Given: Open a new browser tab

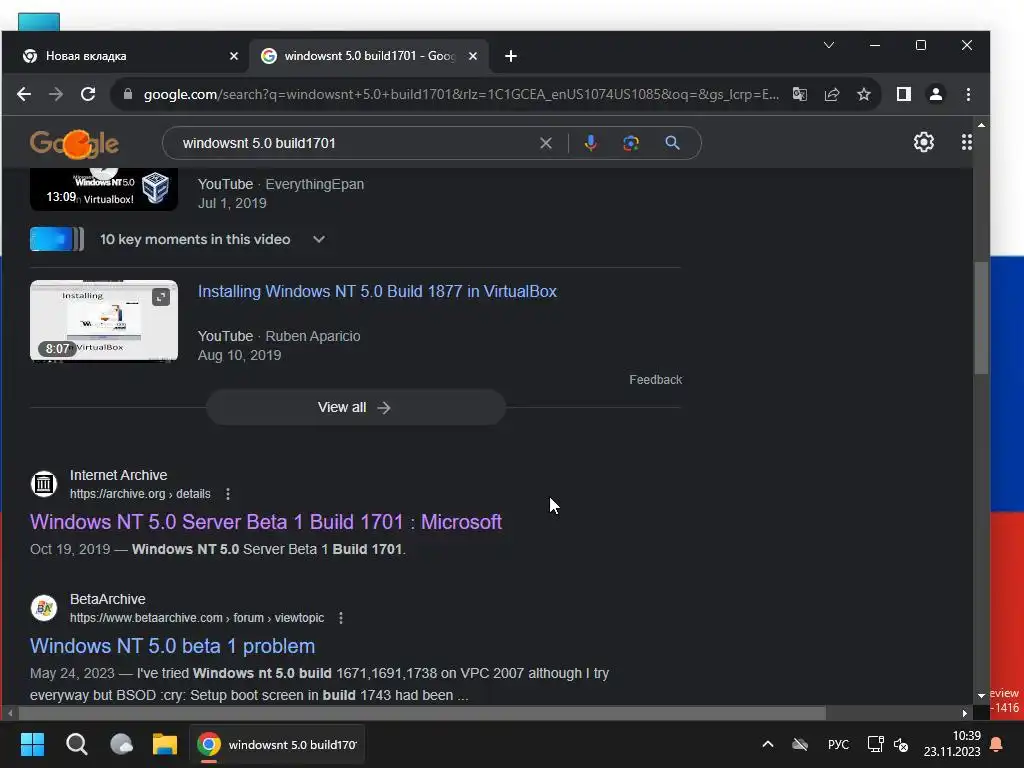Looking at the screenshot, I should (511, 56).
